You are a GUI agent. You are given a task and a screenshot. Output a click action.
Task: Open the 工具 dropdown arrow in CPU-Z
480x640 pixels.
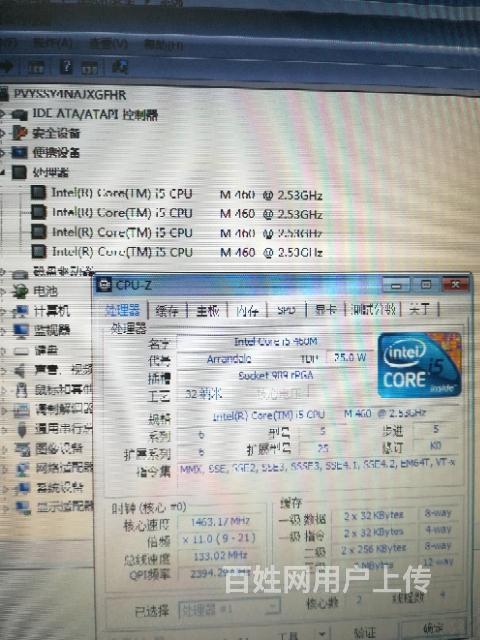coord(322,635)
